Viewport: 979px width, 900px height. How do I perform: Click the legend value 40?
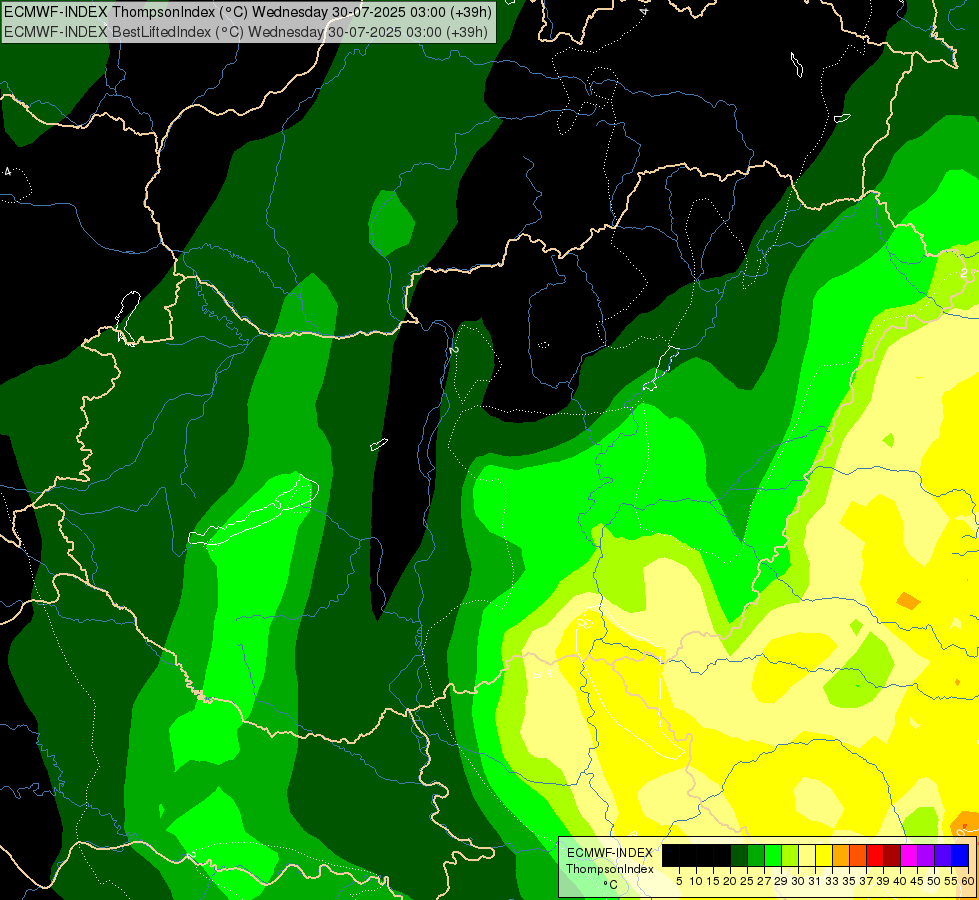pos(900,881)
